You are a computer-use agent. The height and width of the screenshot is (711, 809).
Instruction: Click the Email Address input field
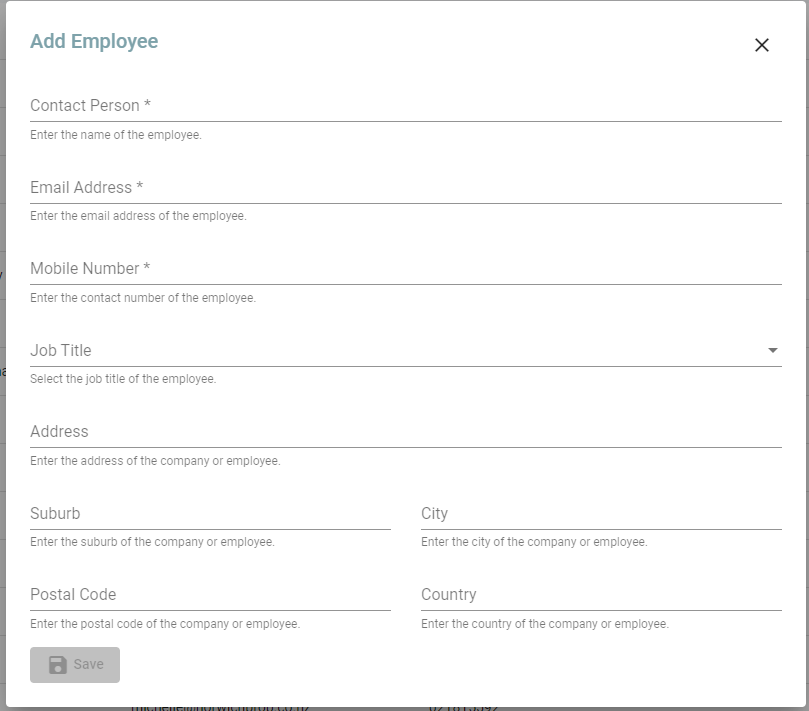tap(400, 188)
